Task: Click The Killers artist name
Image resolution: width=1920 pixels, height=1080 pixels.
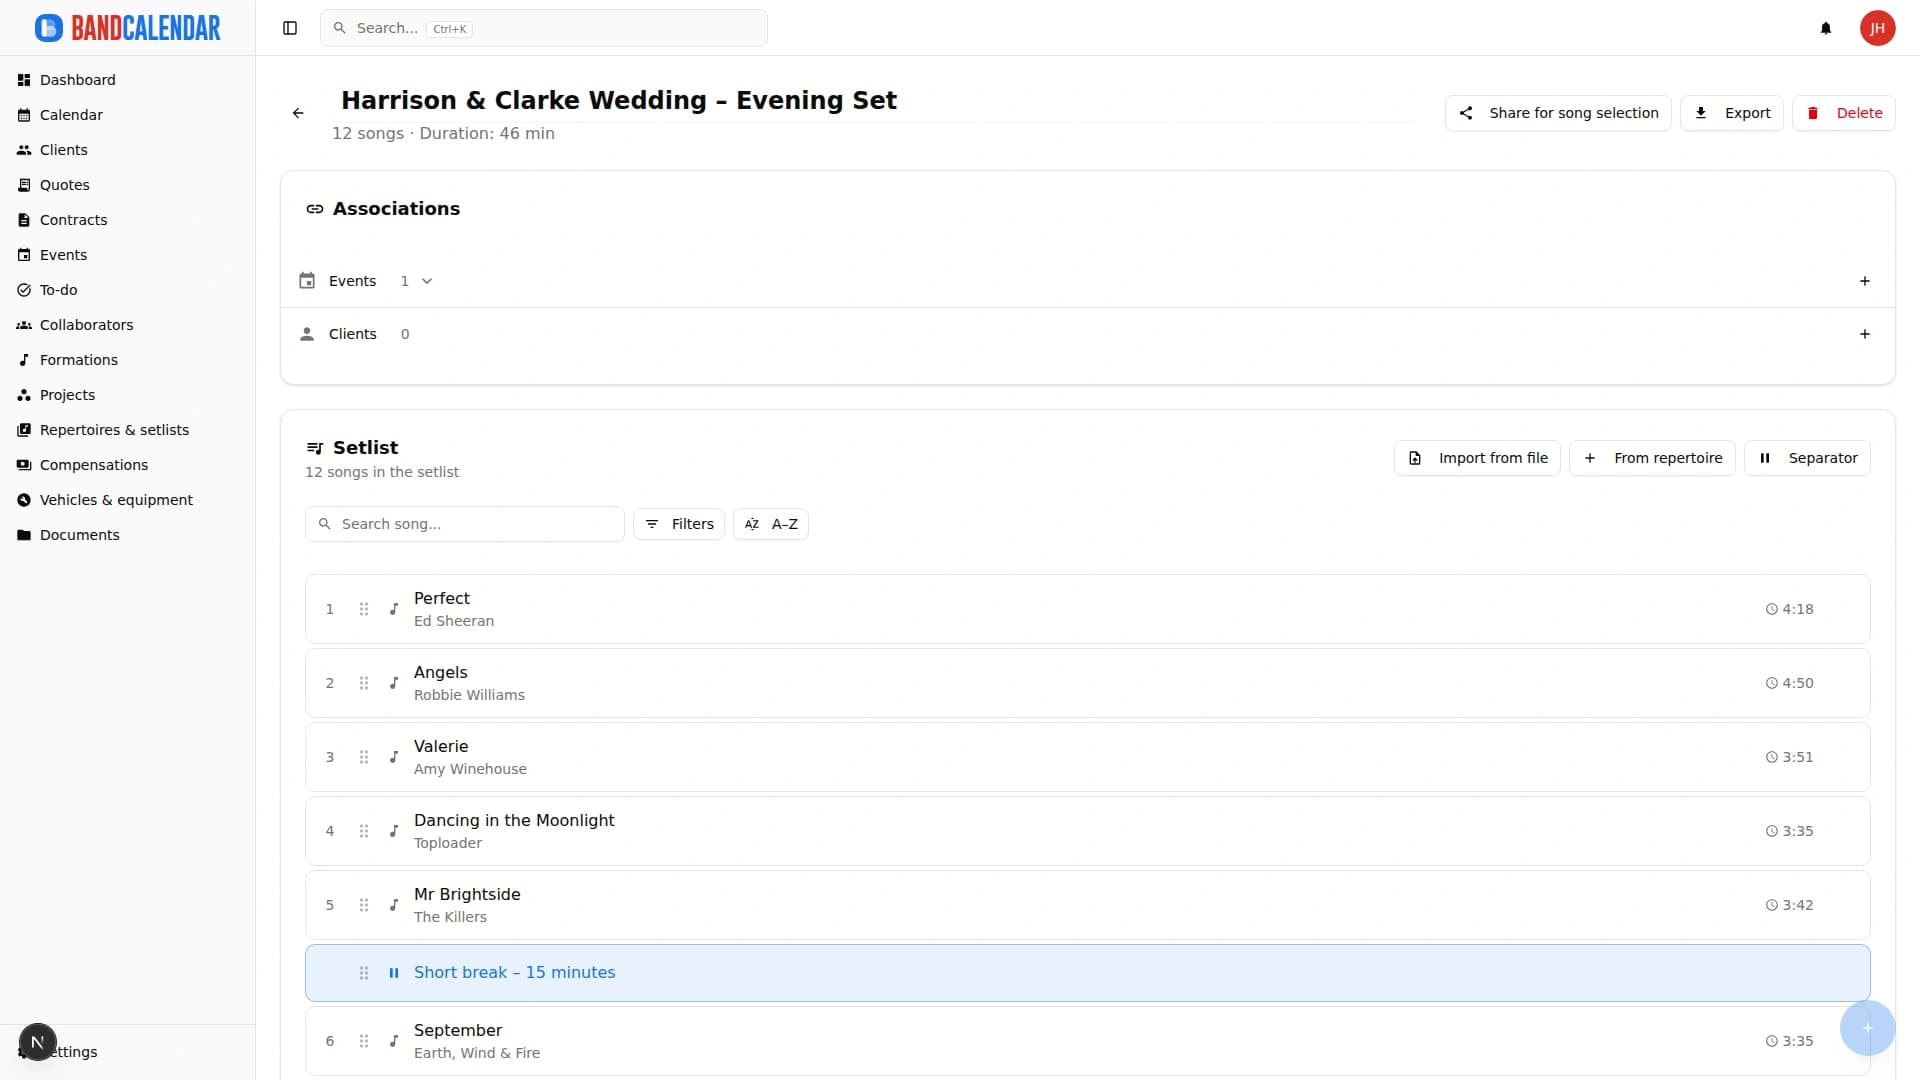Action: click(x=450, y=917)
